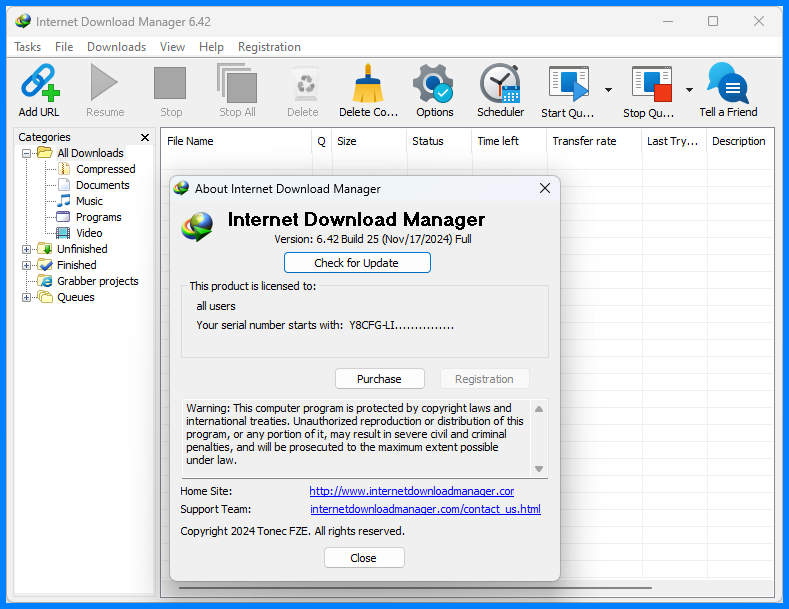This screenshot has height=609, width=789.
Task: Close the Categories panel
Action: [x=145, y=137]
